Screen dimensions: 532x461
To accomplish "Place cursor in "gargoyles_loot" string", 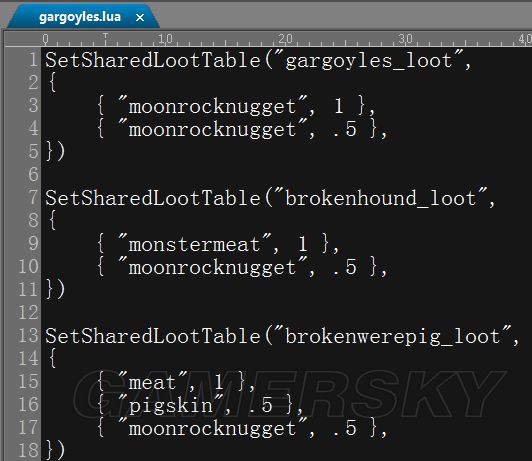I will click(x=369, y=61).
